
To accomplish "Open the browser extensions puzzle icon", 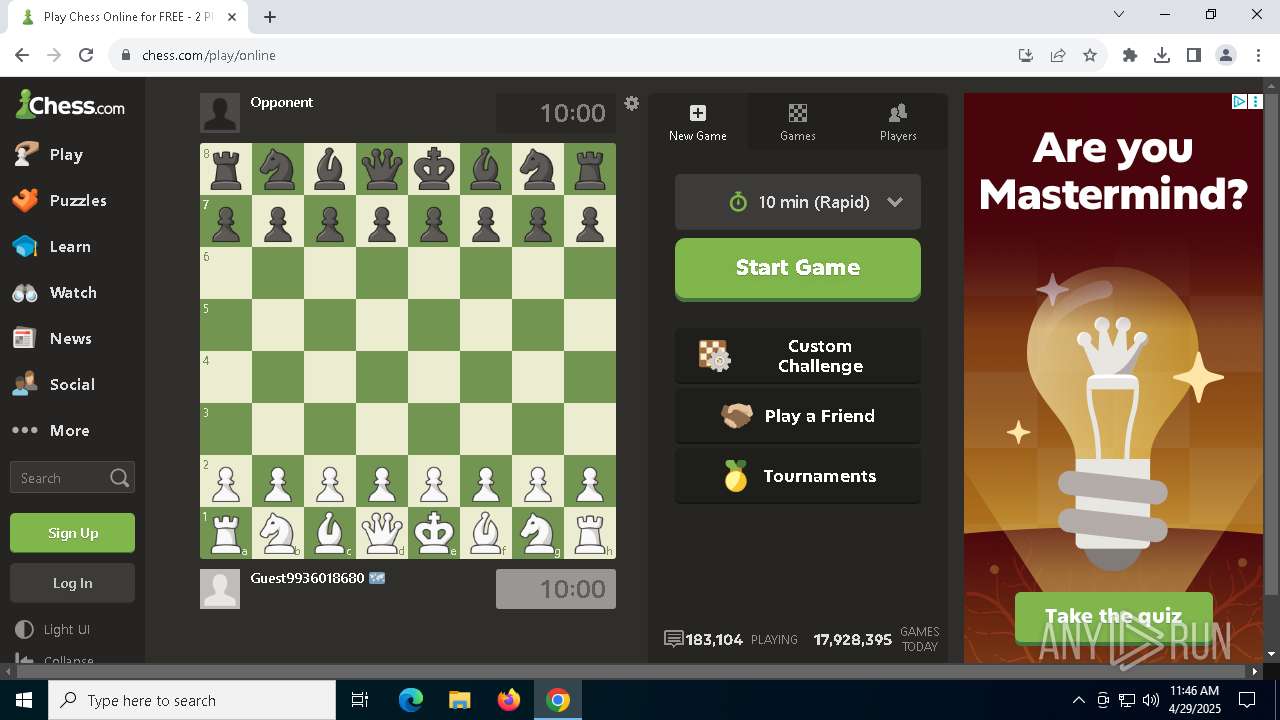I will pos(1130,55).
